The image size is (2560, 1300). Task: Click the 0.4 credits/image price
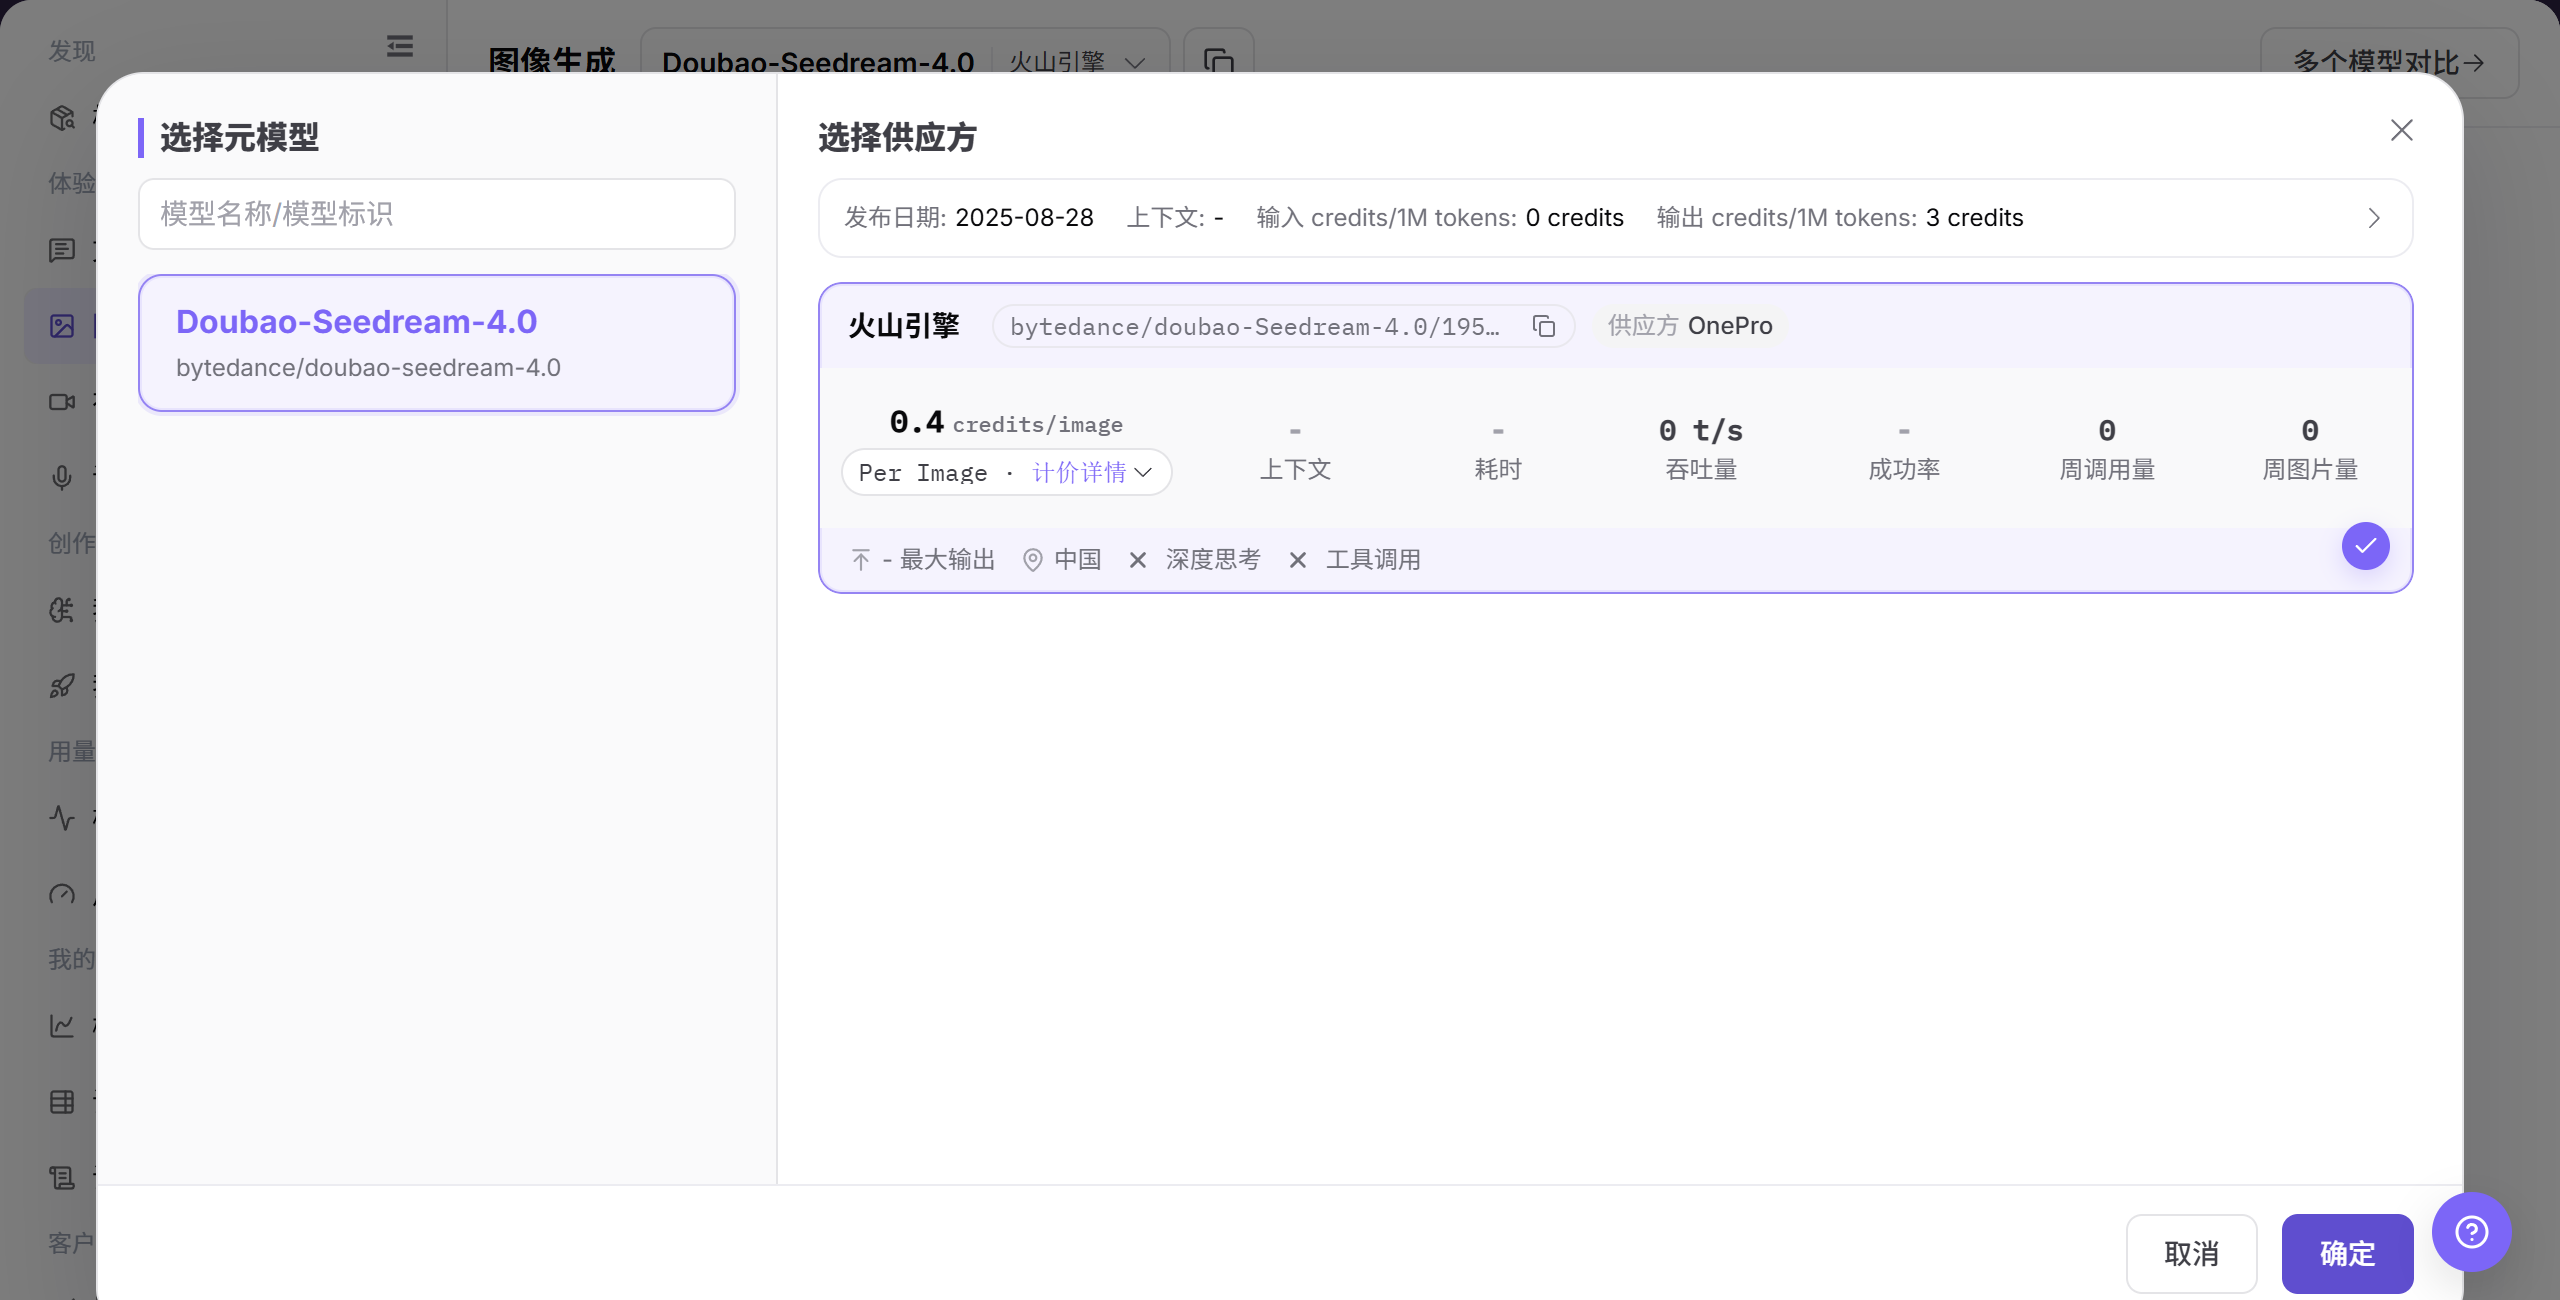(x=1006, y=423)
